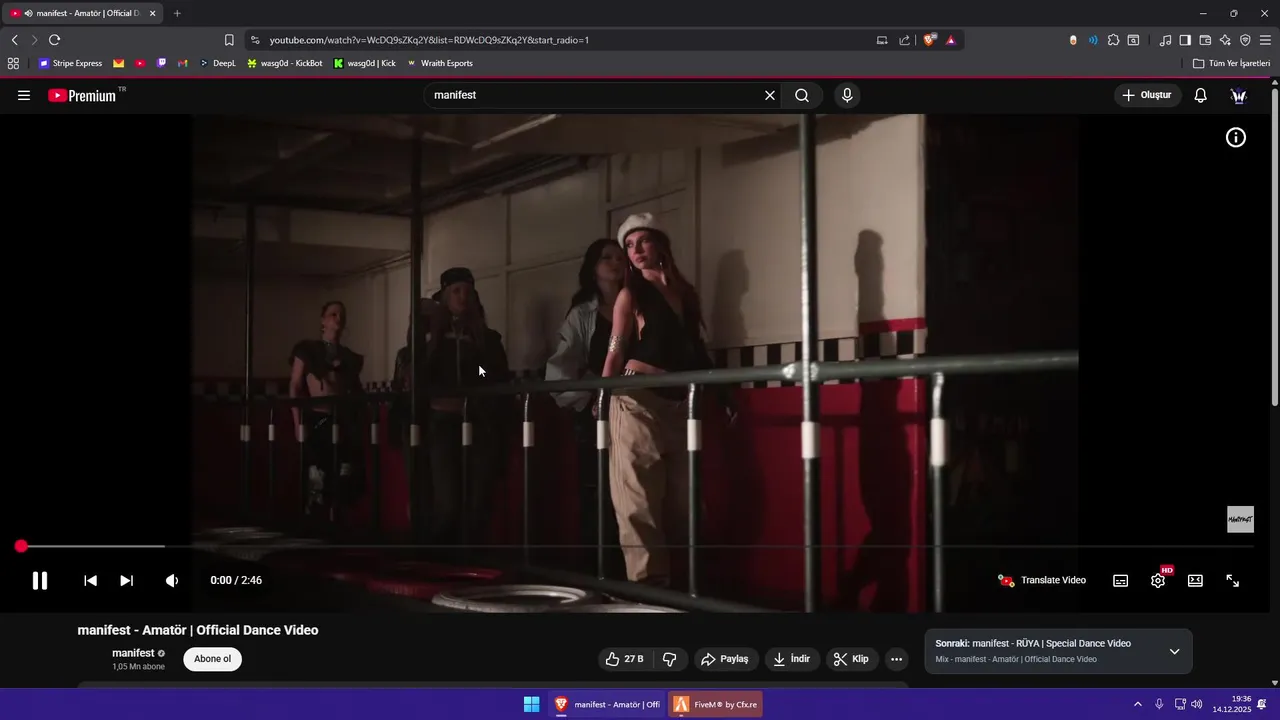1280x720 pixels.
Task: Open the DeepL bookmark
Action: pyautogui.click(x=218, y=63)
